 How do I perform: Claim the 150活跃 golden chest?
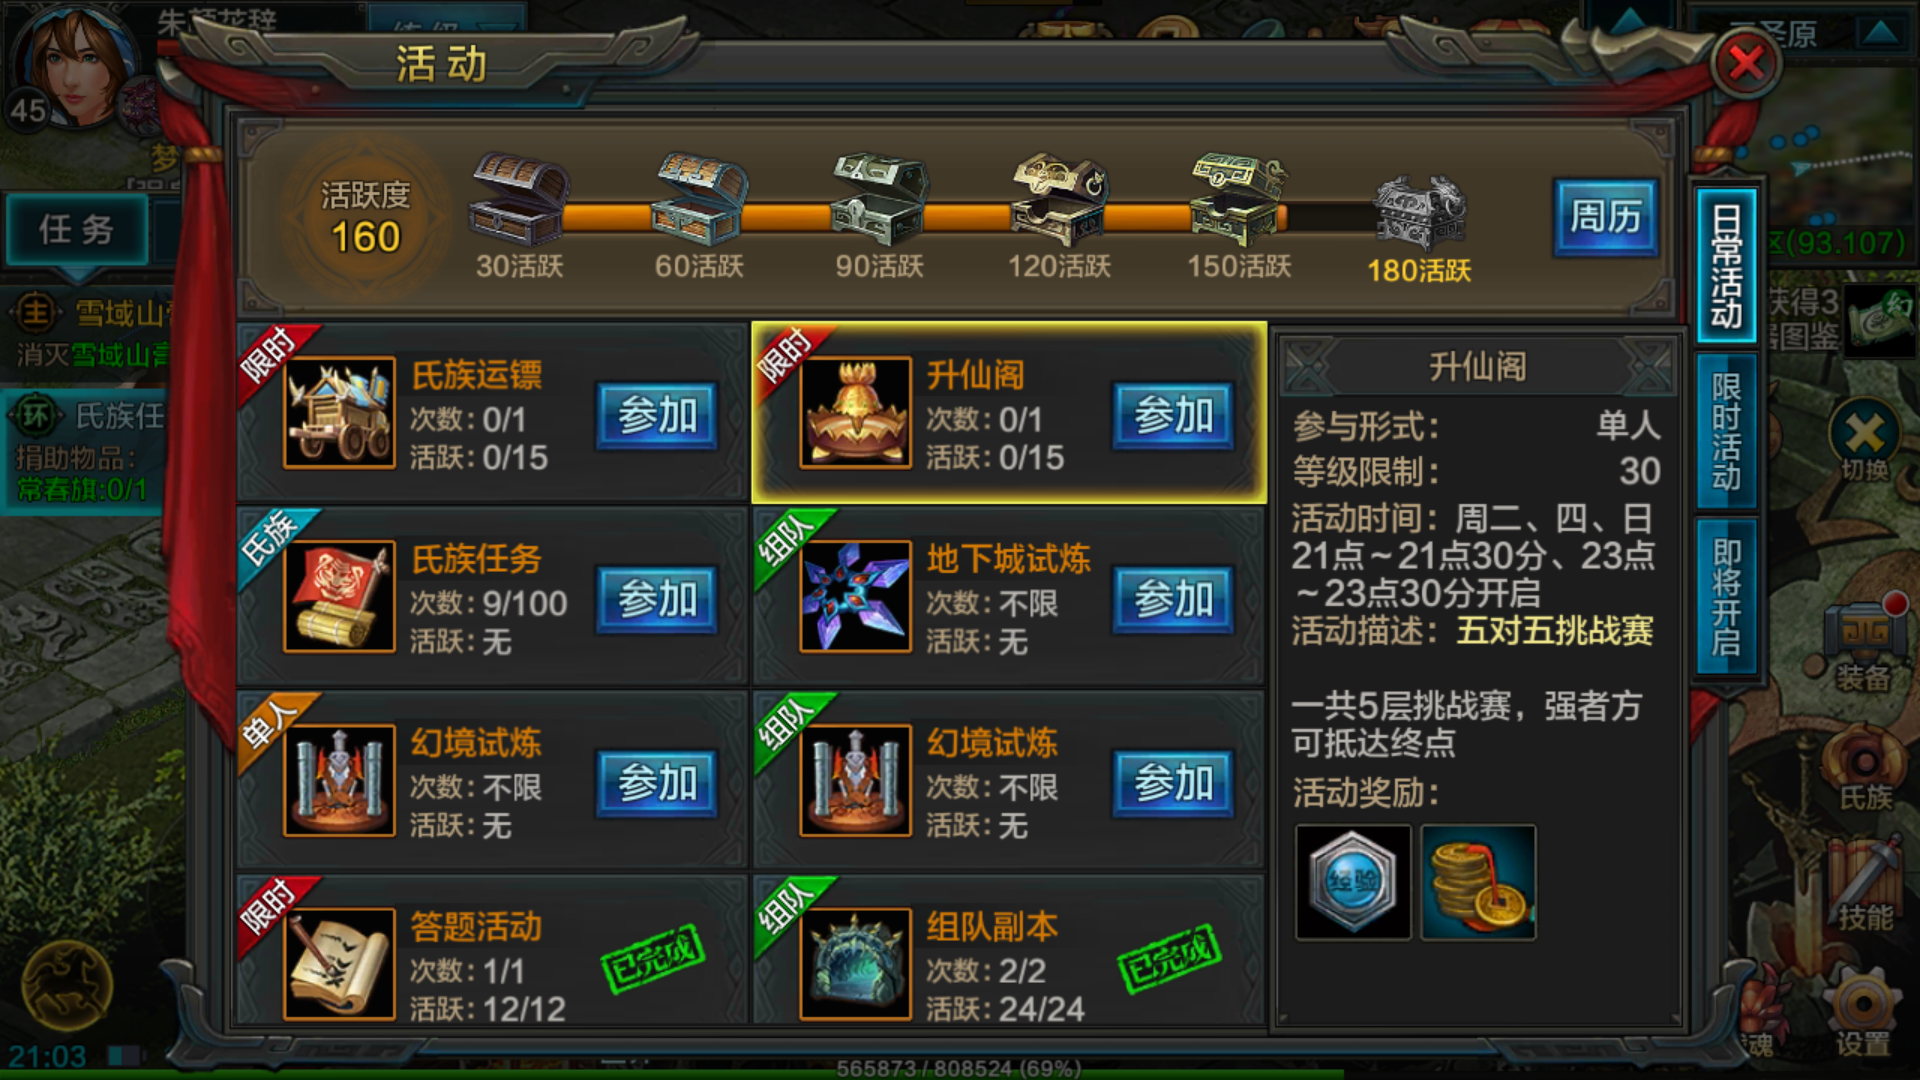pyautogui.click(x=1238, y=198)
